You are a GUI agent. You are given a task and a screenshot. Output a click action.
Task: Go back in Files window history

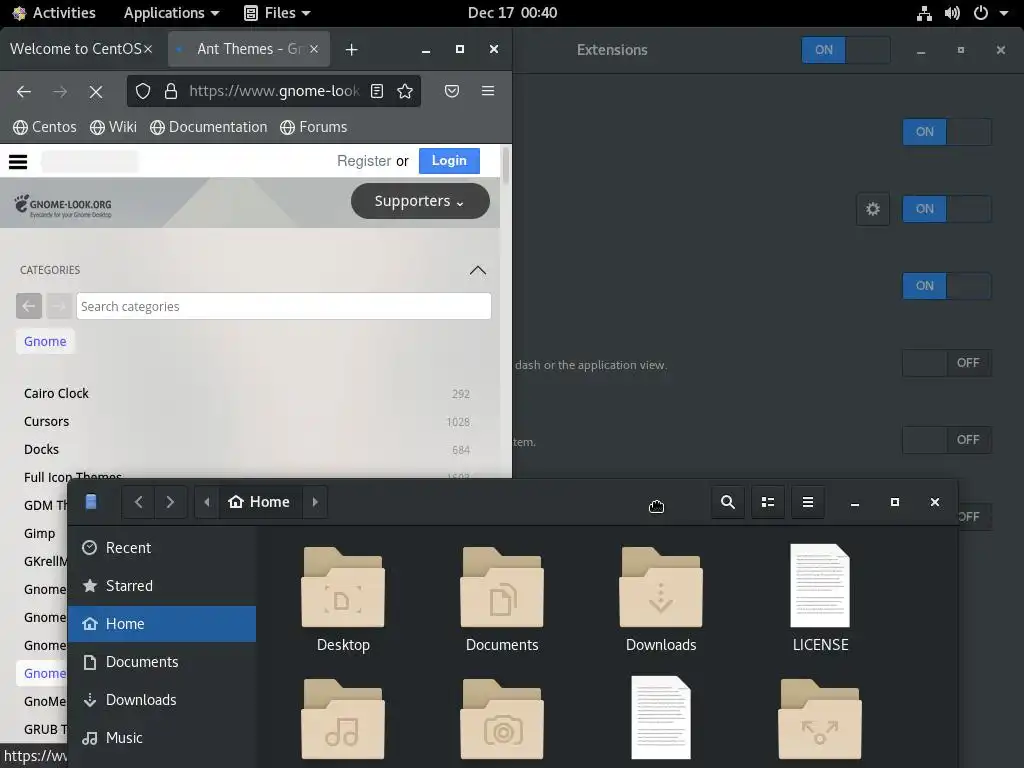point(138,502)
